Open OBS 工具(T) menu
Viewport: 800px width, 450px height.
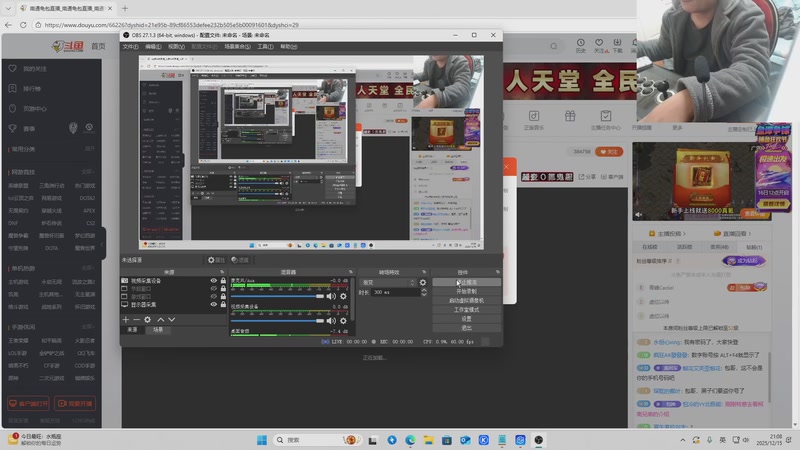tap(265, 46)
